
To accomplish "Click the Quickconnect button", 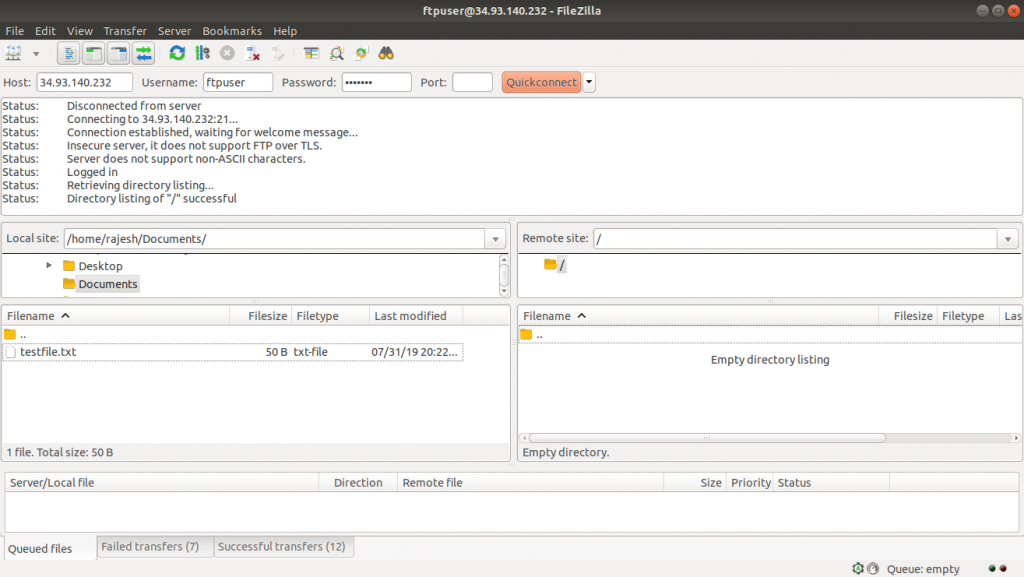I will 541,82.
